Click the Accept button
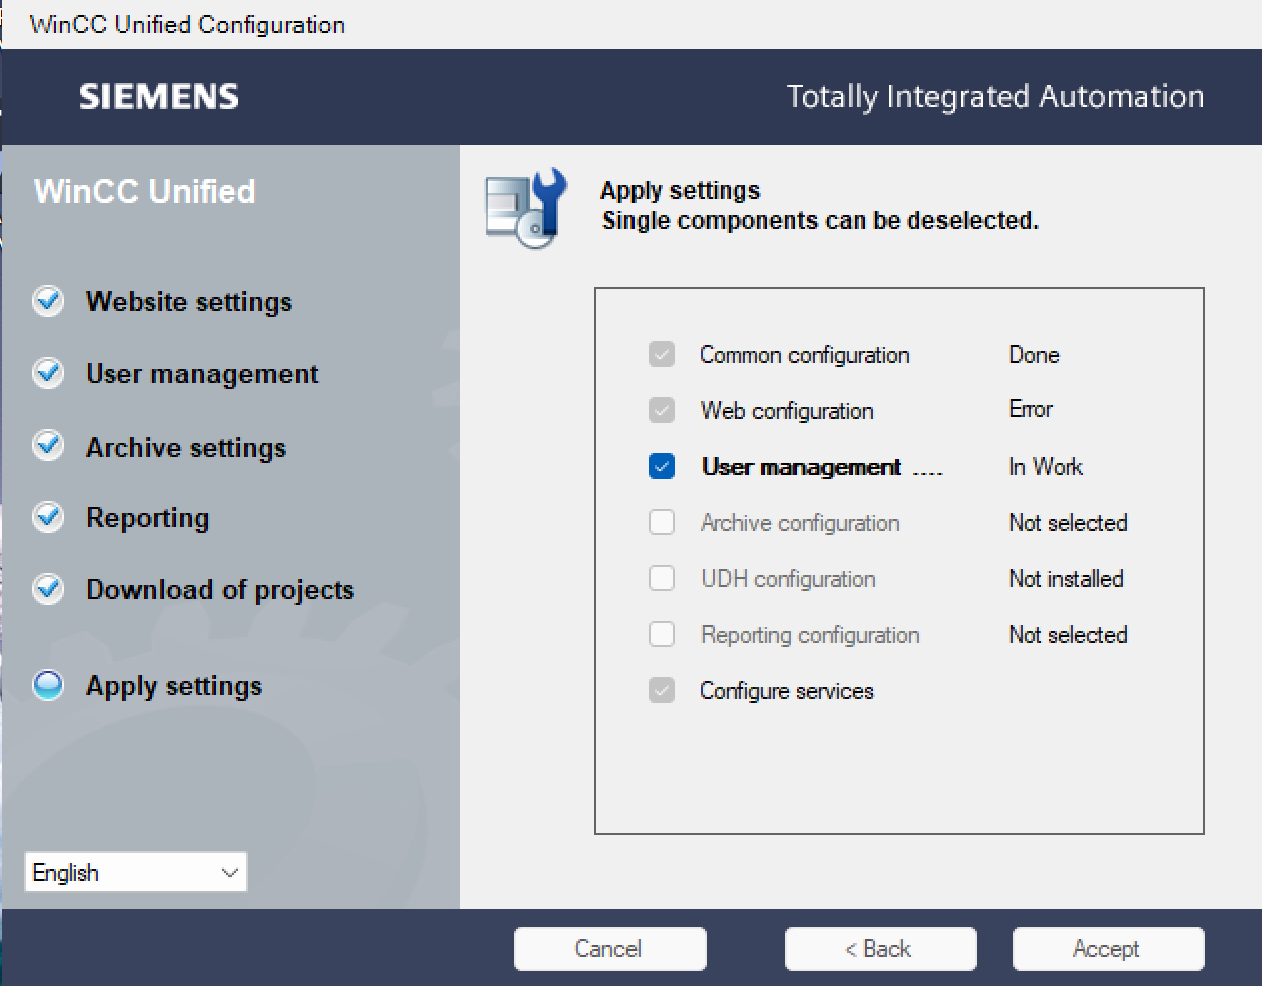Screen dimensions: 1262x986 click(x=1108, y=949)
